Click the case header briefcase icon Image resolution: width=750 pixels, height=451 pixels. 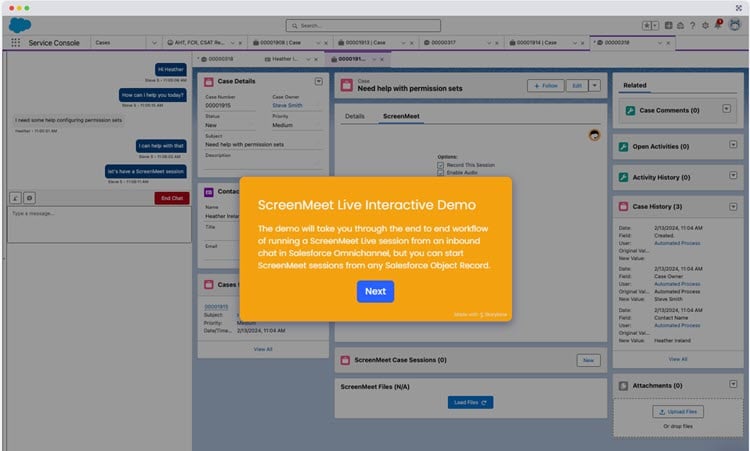[x=347, y=86]
